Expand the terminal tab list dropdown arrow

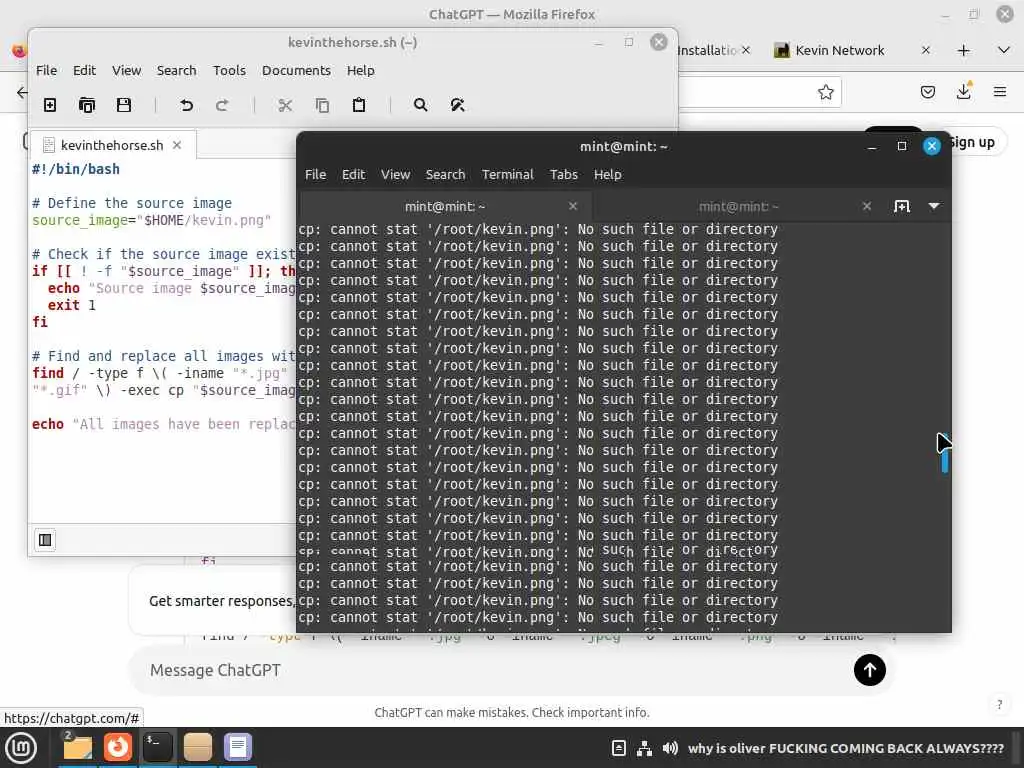[x=934, y=206]
